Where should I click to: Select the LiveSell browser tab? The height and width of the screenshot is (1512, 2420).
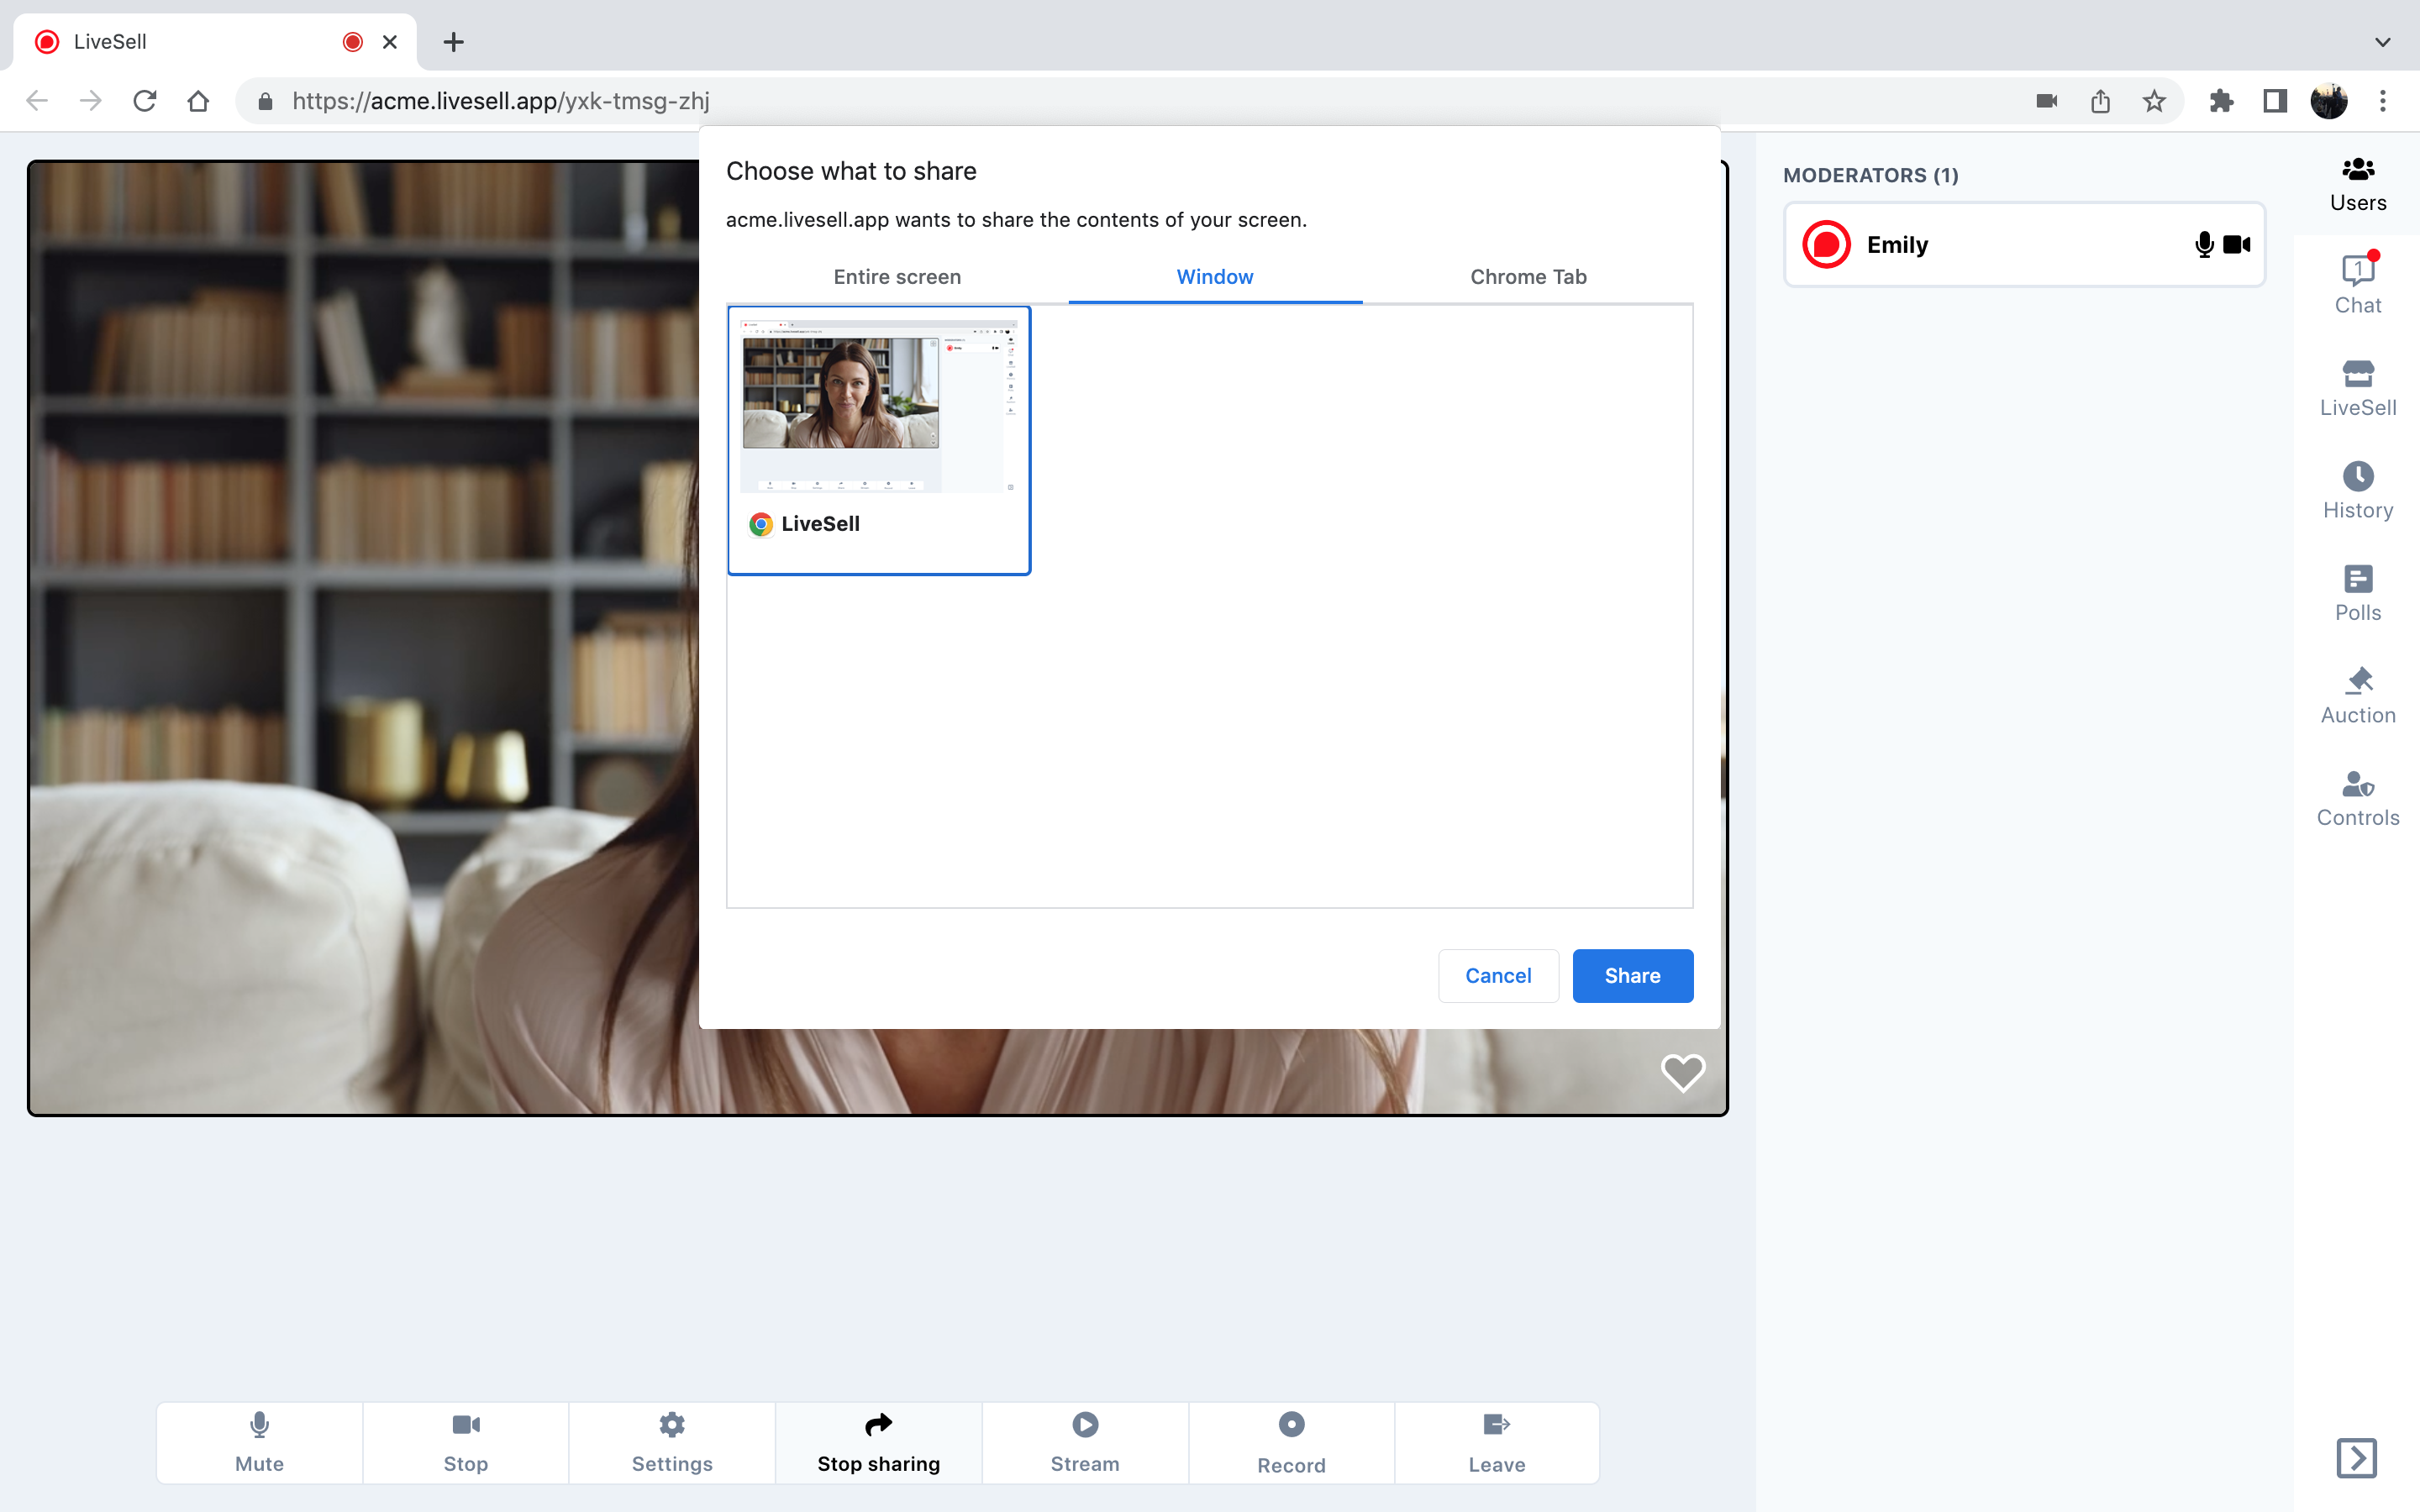[x=215, y=42]
